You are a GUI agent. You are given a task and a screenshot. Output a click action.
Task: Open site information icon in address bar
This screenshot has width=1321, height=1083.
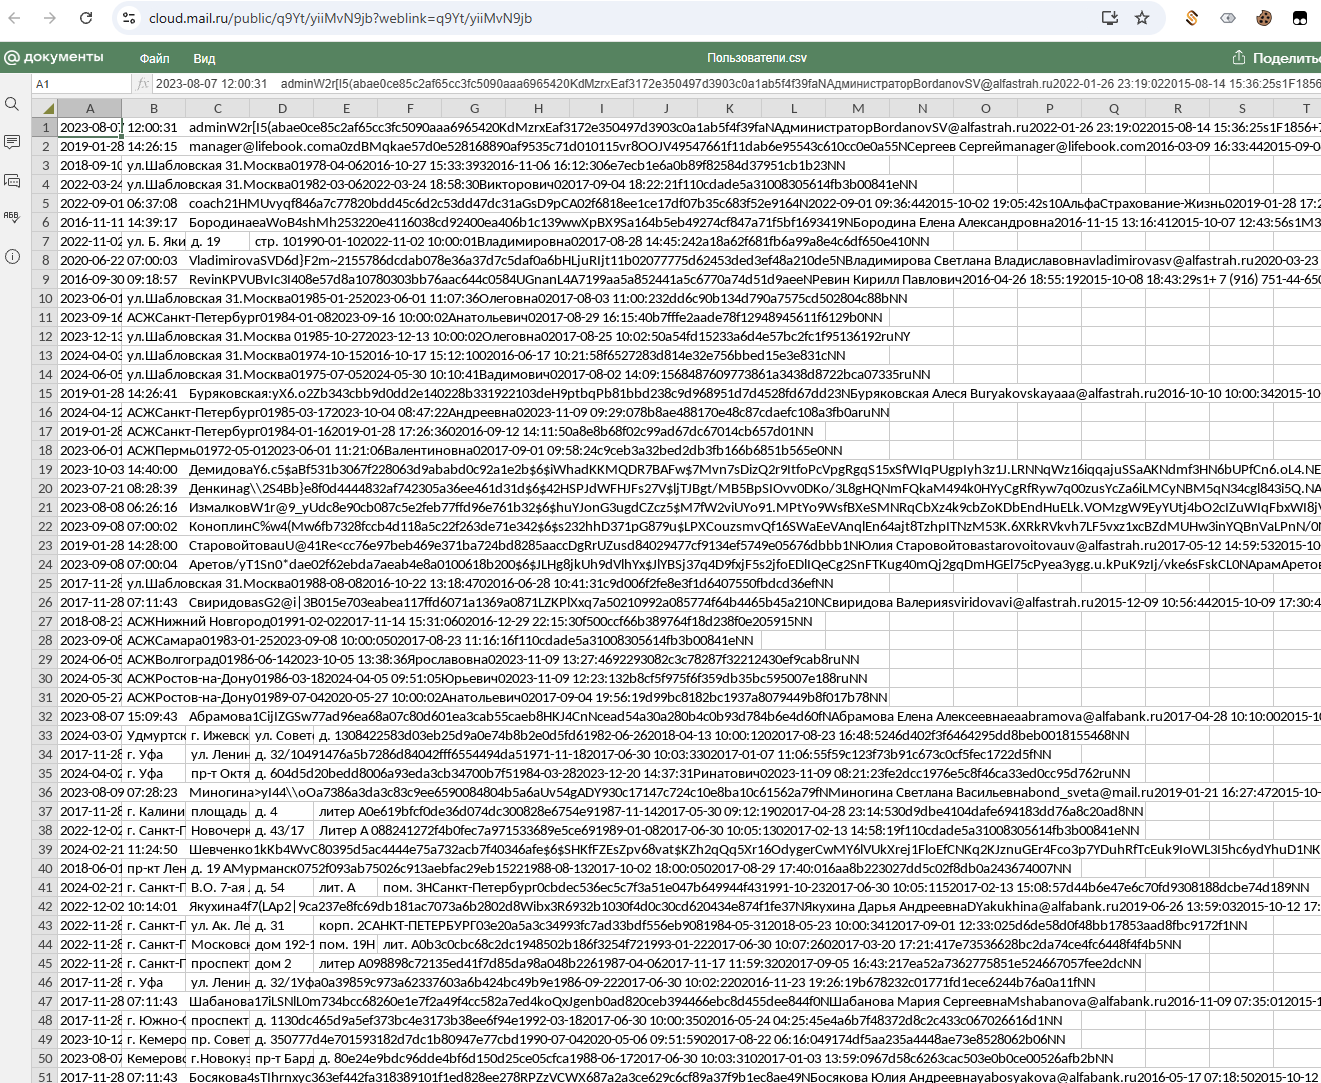[128, 18]
